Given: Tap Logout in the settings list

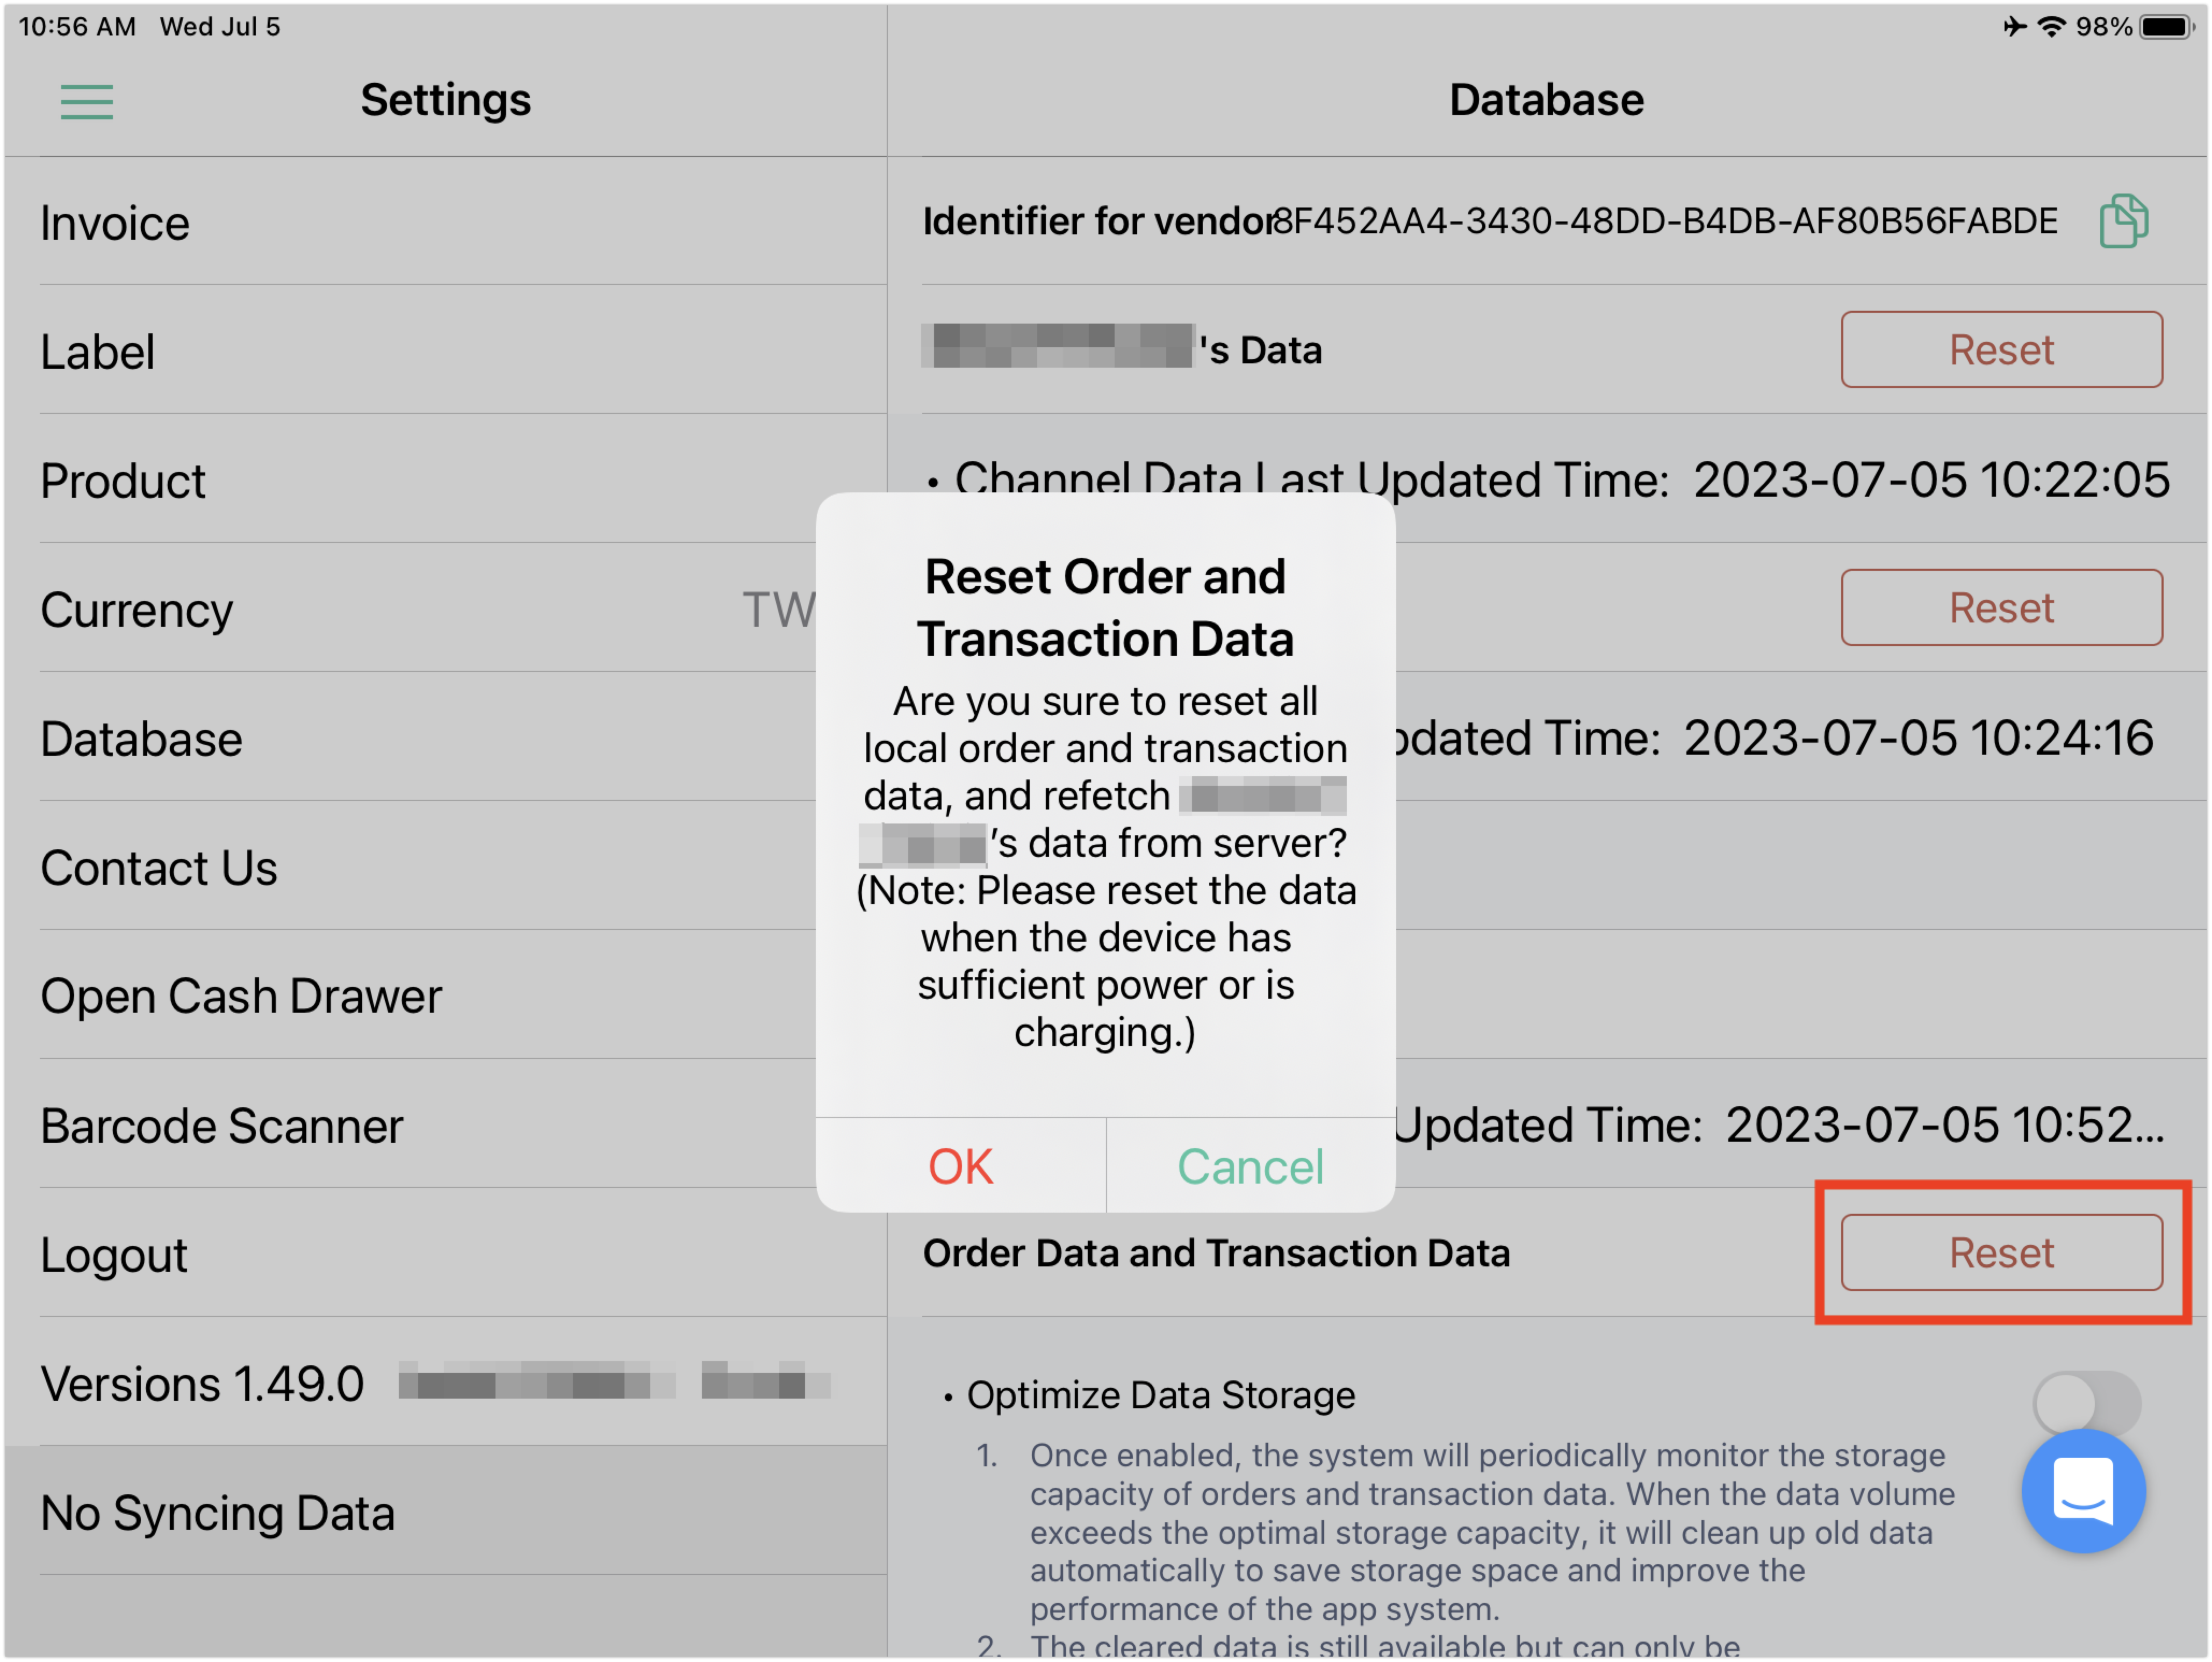Looking at the screenshot, I should [445, 1254].
